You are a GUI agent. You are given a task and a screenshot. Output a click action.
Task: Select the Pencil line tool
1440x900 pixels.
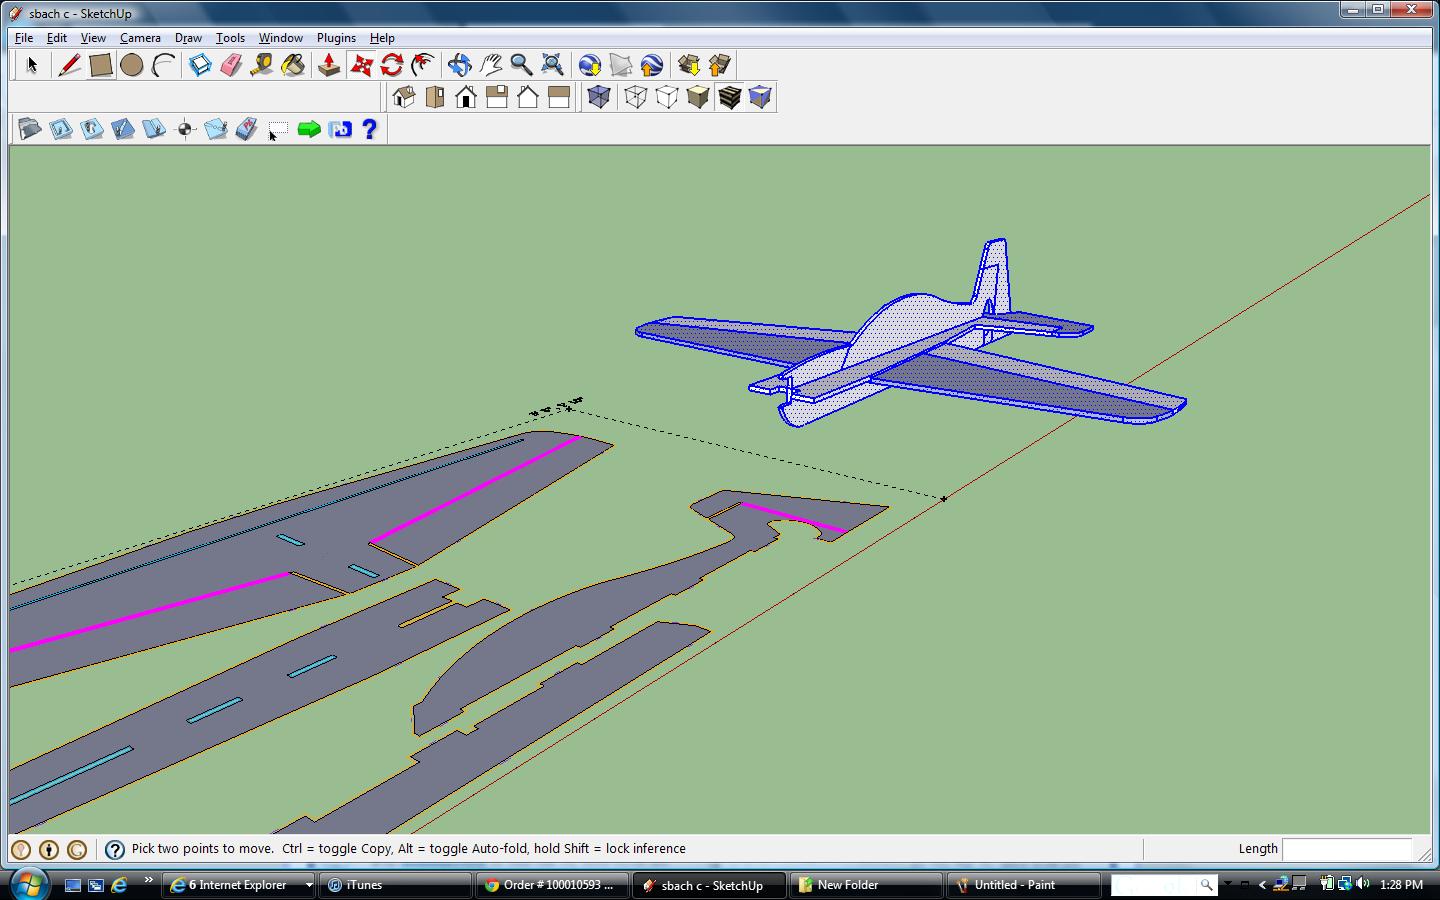click(x=69, y=66)
